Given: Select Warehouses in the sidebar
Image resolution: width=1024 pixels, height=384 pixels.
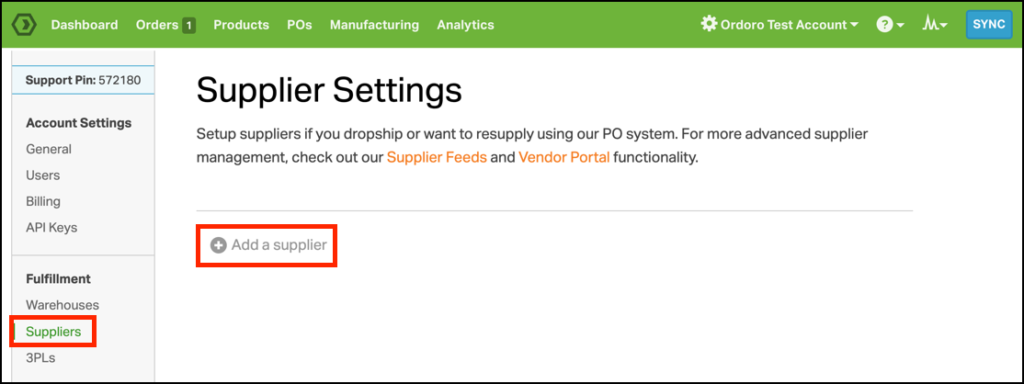Looking at the screenshot, I should coord(63,305).
